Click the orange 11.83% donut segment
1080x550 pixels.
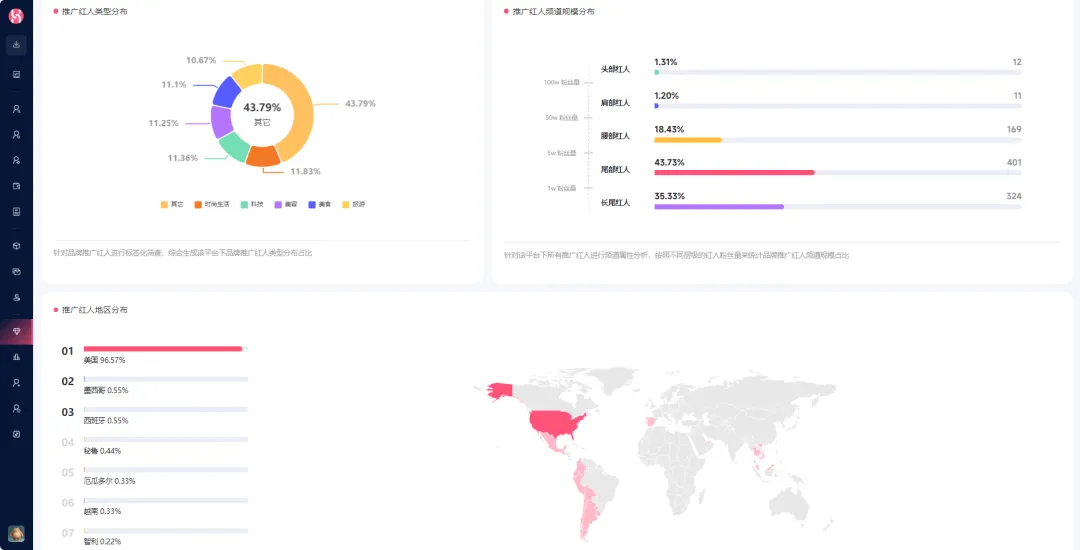point(264,156)
